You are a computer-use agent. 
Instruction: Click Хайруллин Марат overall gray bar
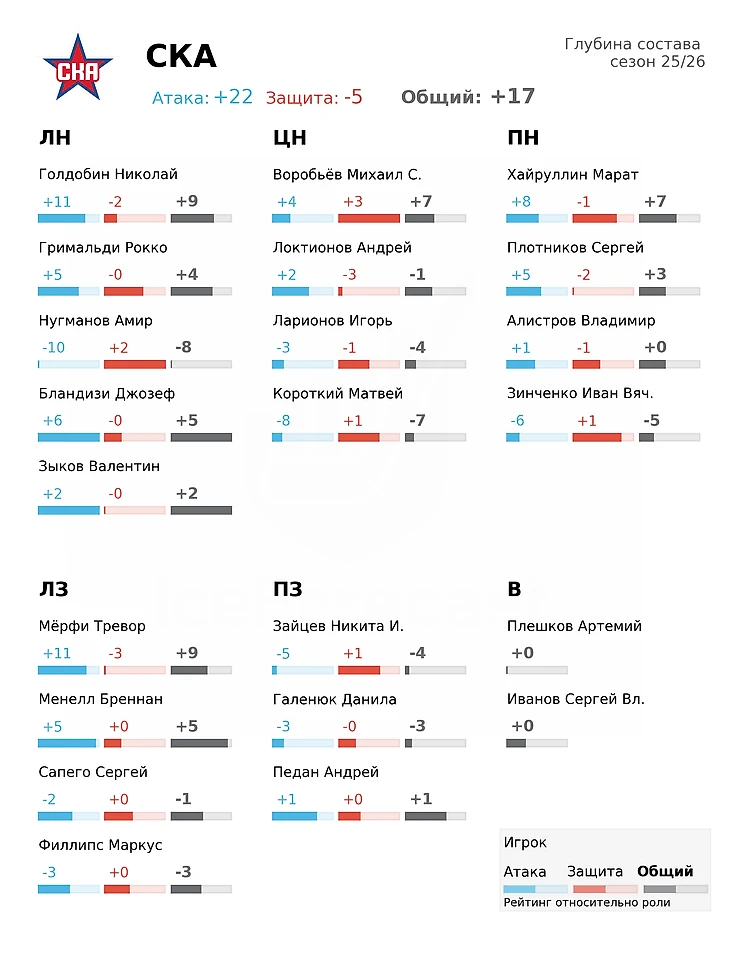coord(670,218)
